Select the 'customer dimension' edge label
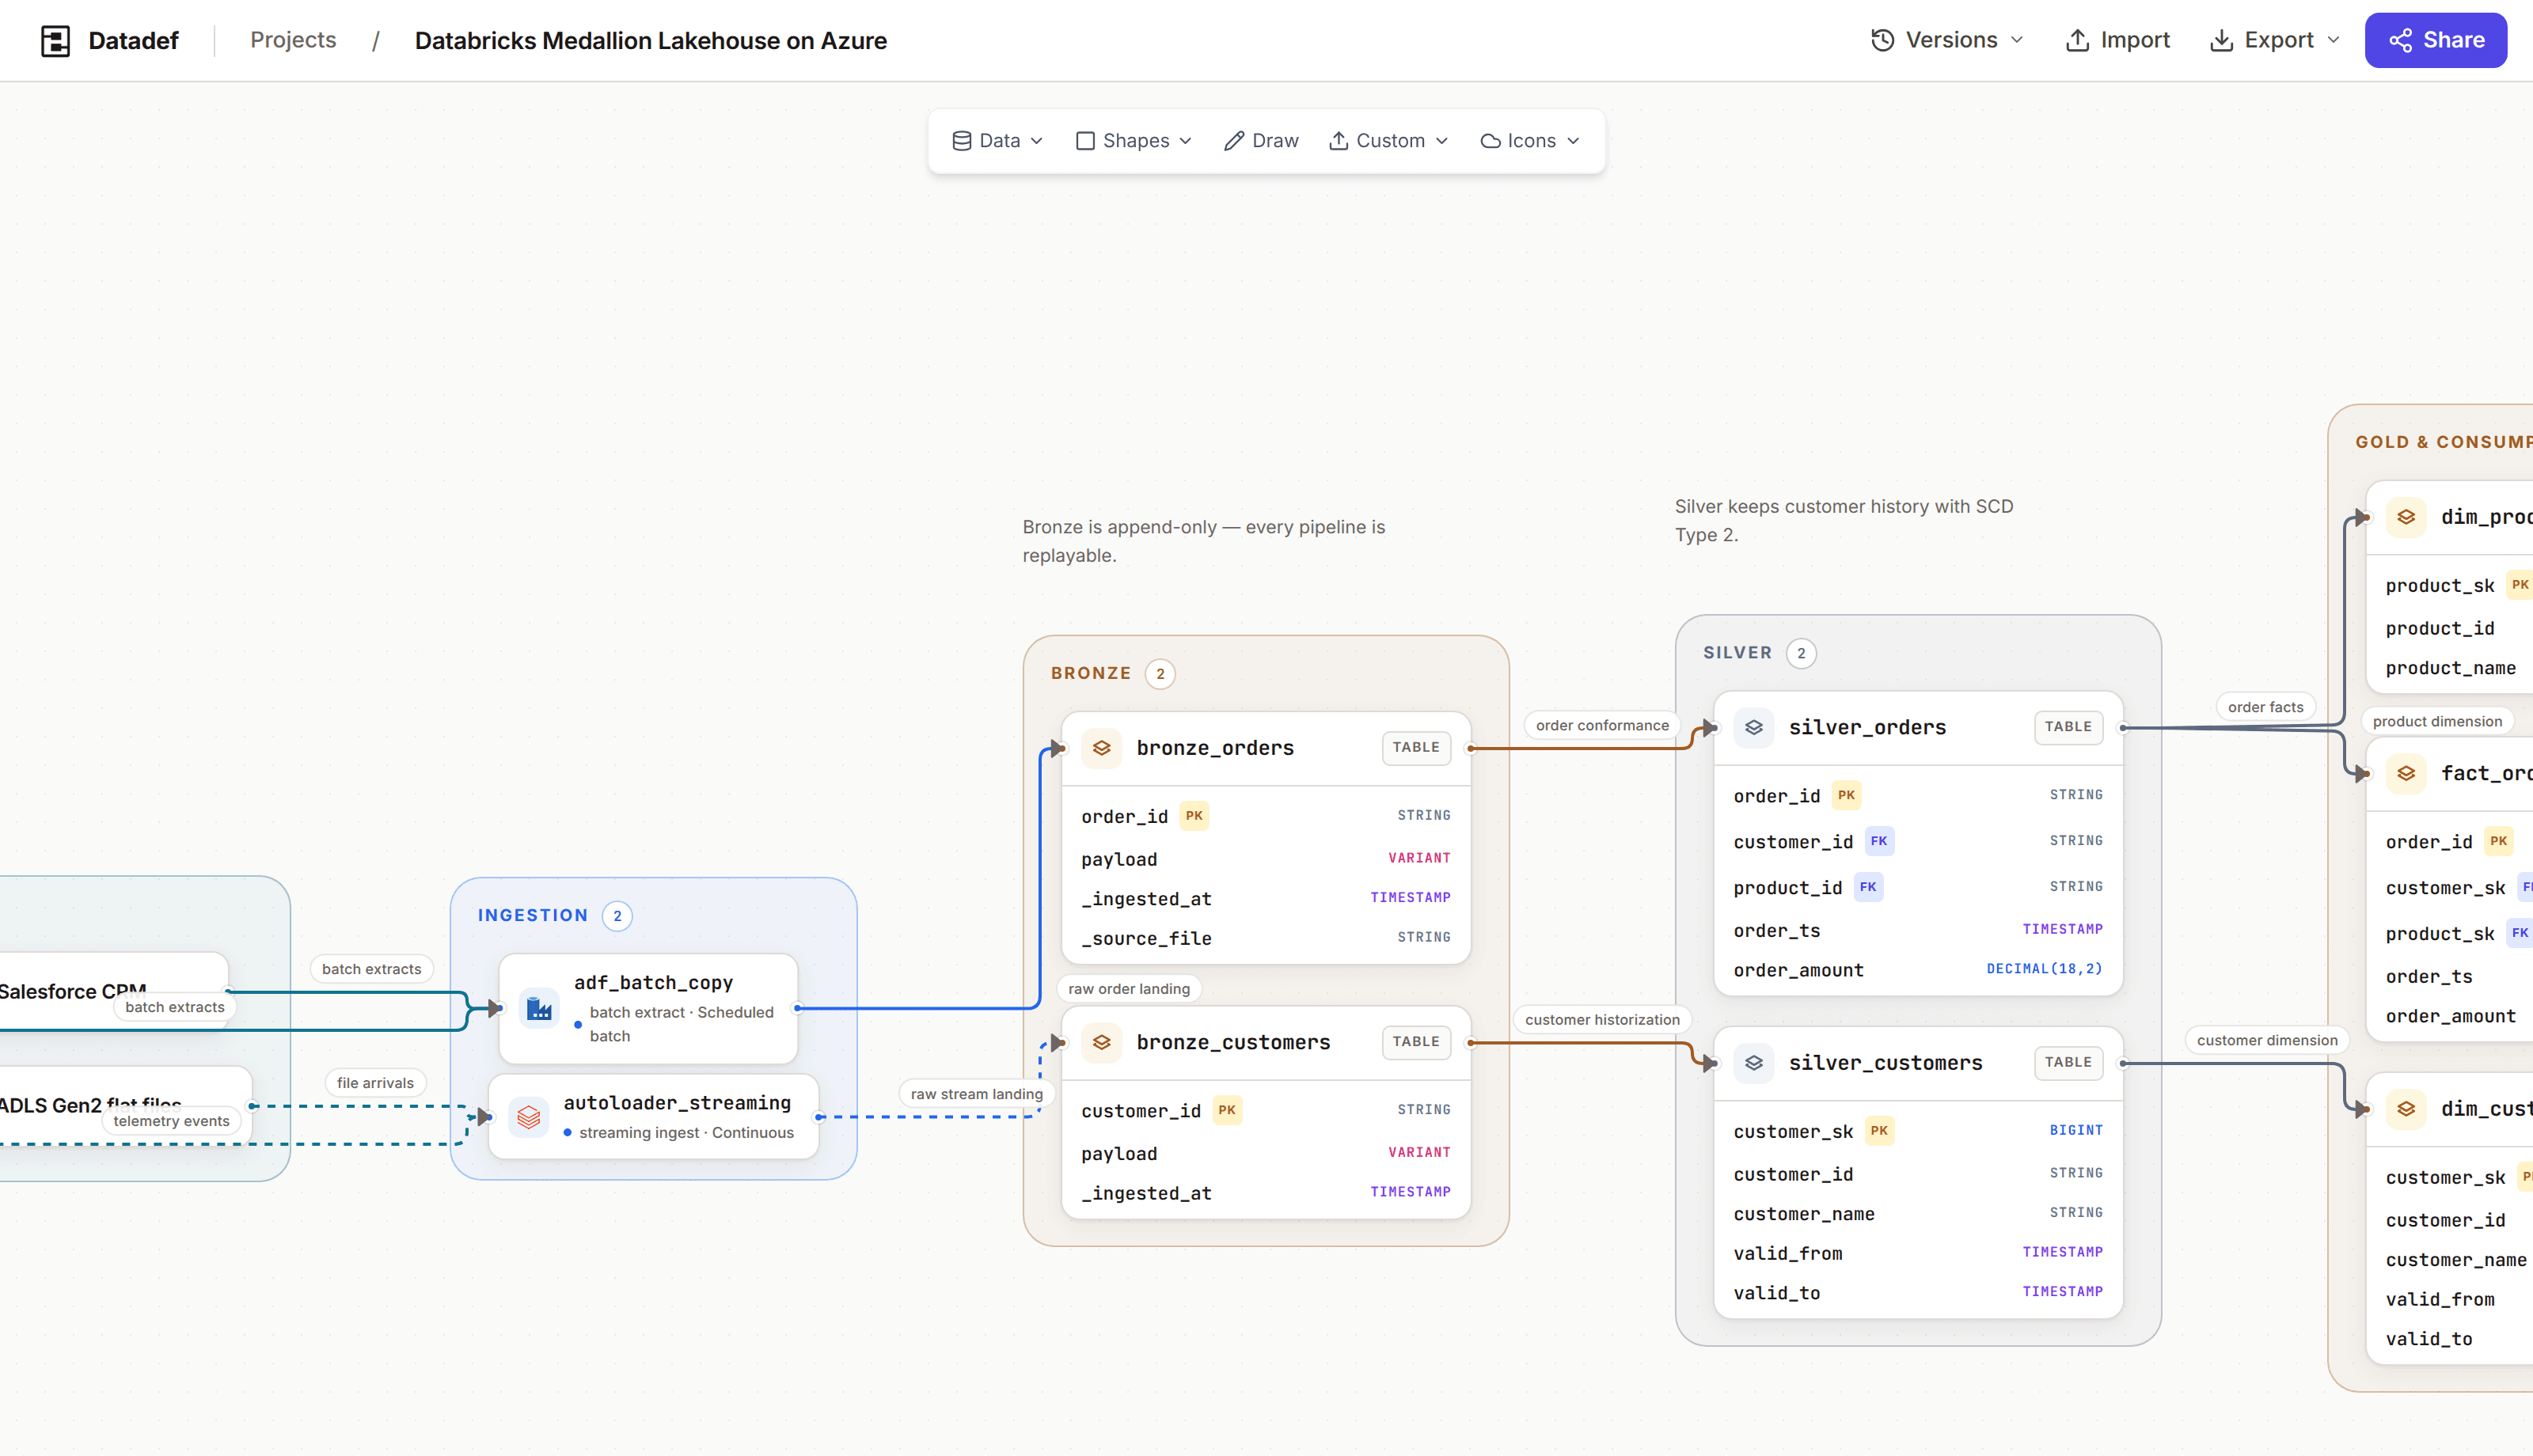The width and height of the screenshot is (2533, 1456). click(x=2267, y=1040)
